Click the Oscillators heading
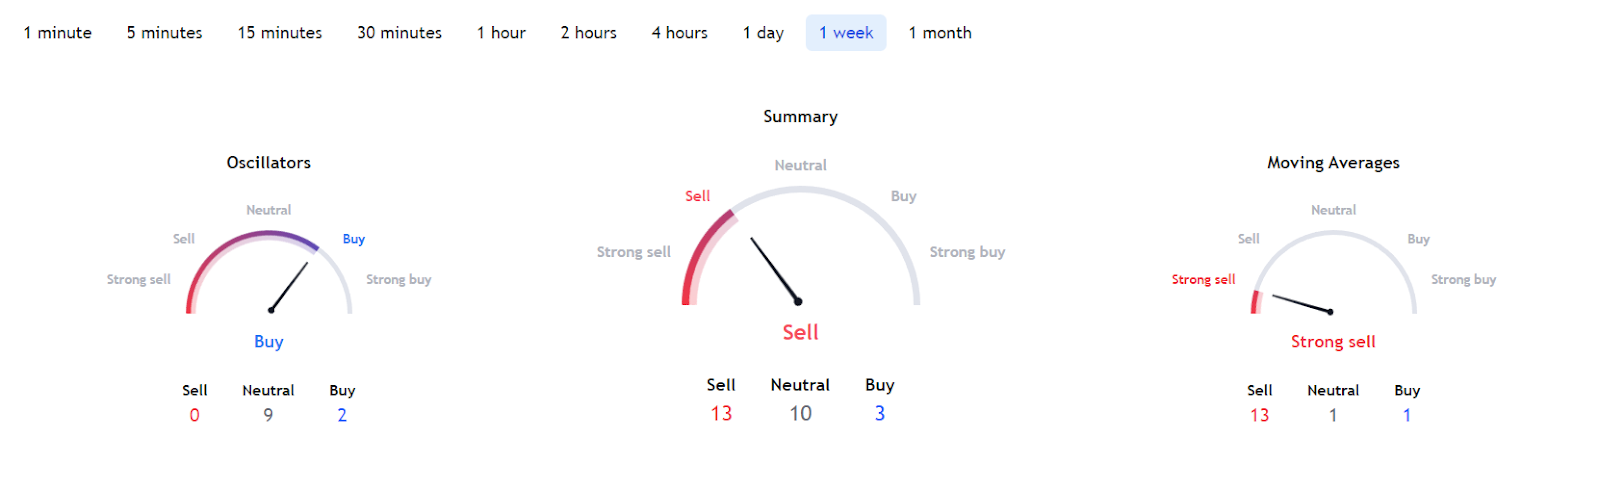The width and height of the screenshot is (1600, 488). tap(268, 162)
